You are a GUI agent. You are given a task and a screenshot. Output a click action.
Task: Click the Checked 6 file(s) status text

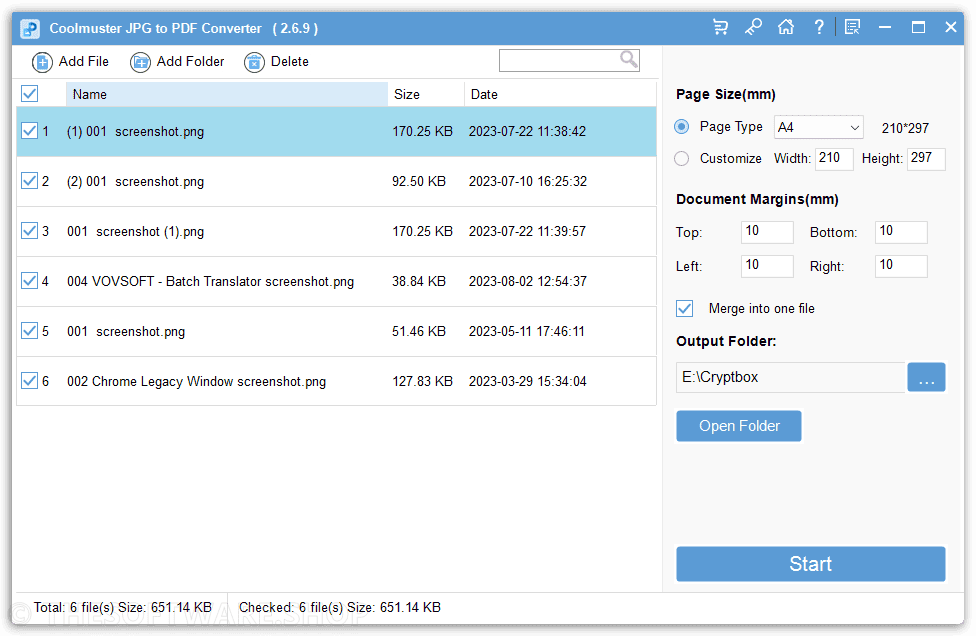click(x=340, y=607)
